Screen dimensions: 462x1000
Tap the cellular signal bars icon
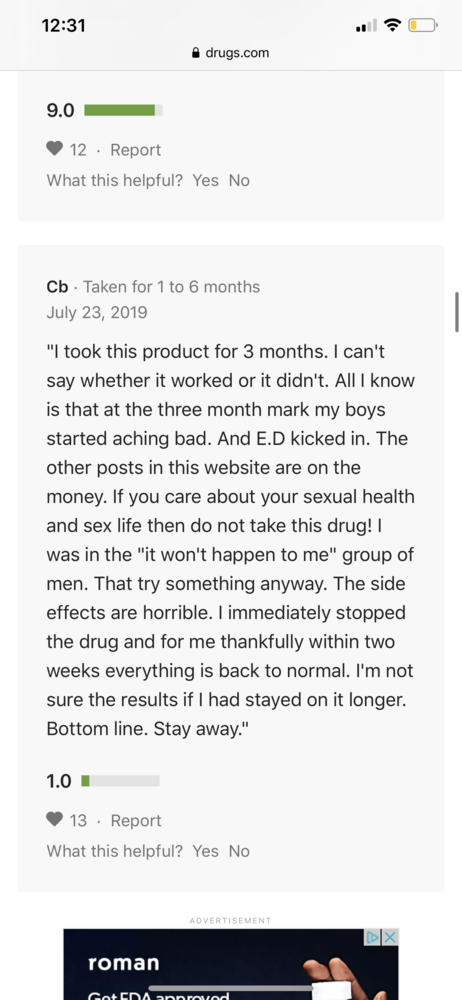(367, 26)
